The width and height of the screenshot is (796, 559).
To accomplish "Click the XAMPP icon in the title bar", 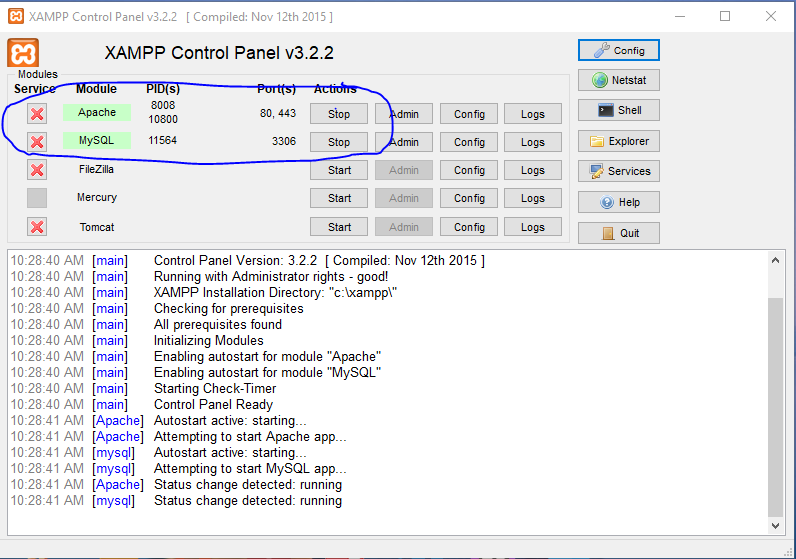I will [16, 16].
